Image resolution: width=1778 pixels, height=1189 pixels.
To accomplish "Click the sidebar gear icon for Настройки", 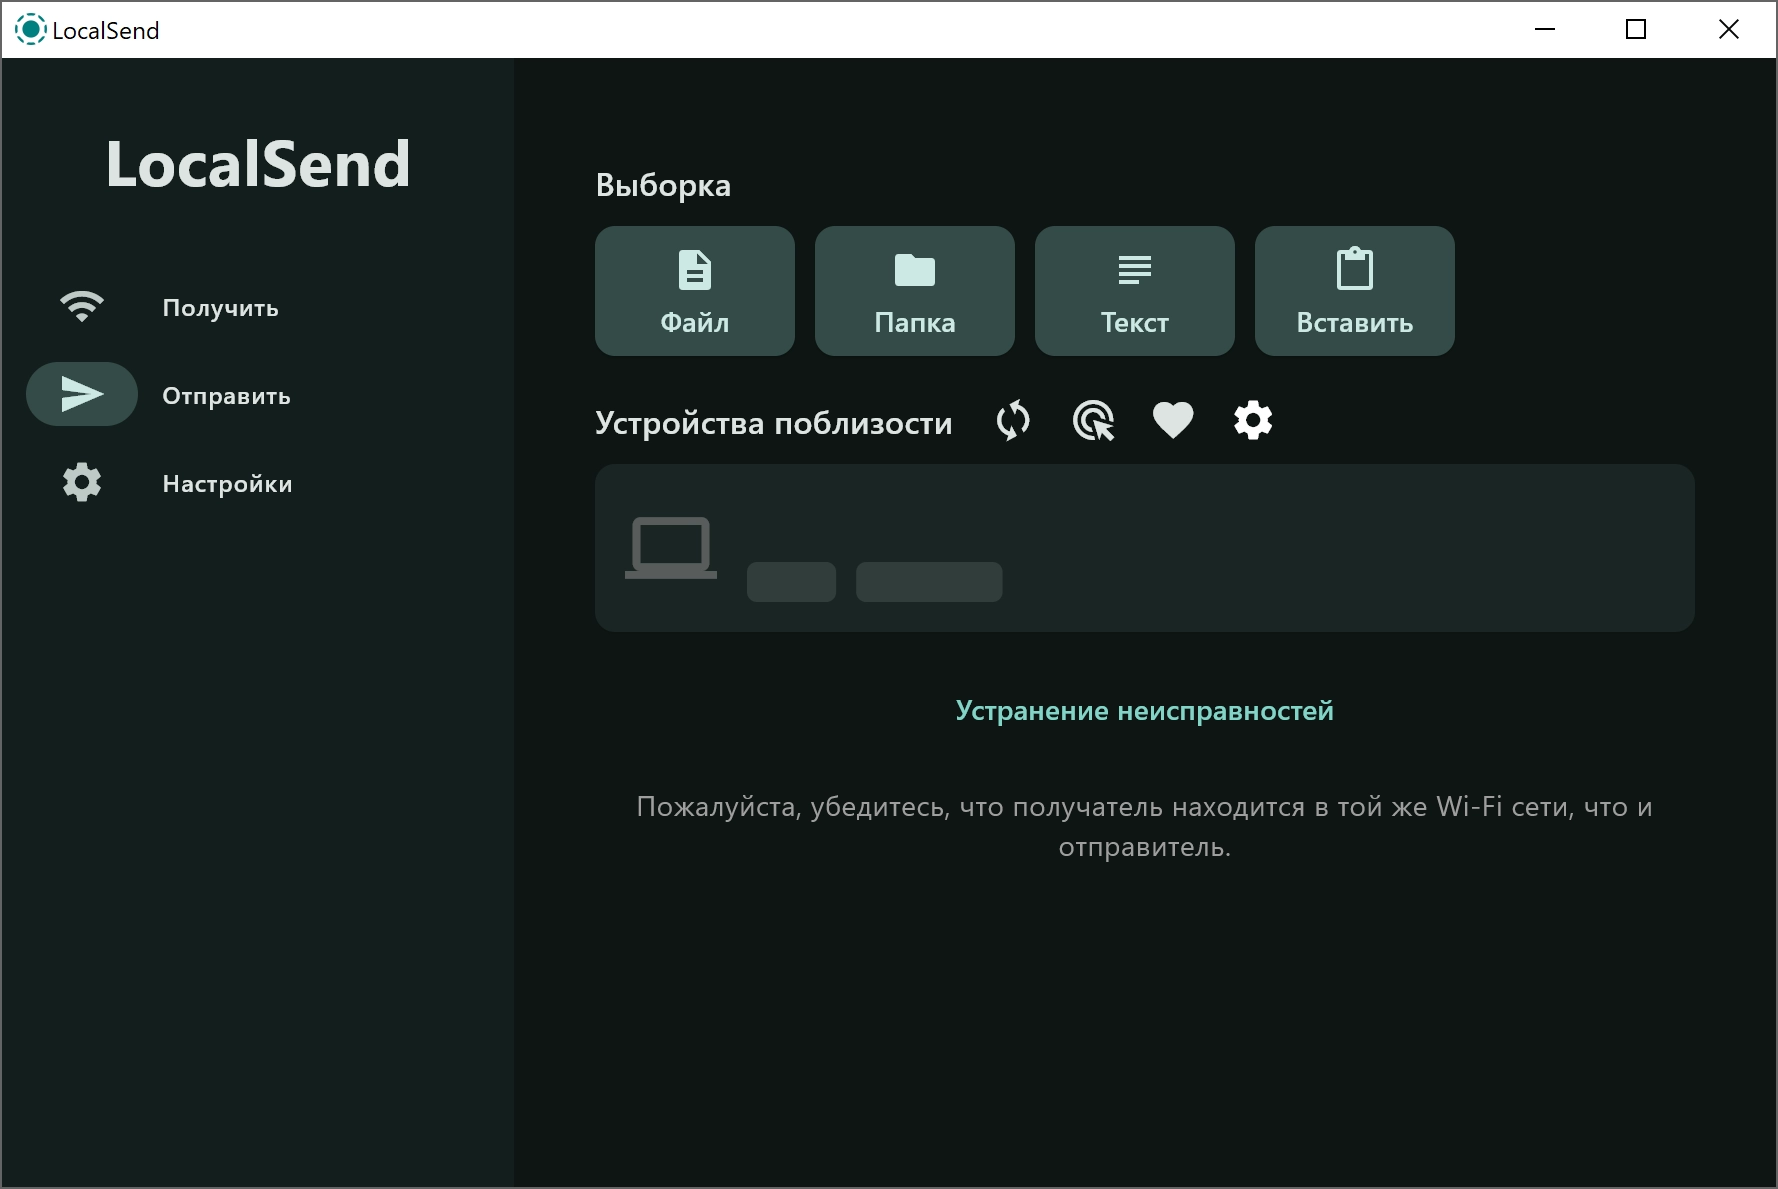I will click(x=82, y=482).
